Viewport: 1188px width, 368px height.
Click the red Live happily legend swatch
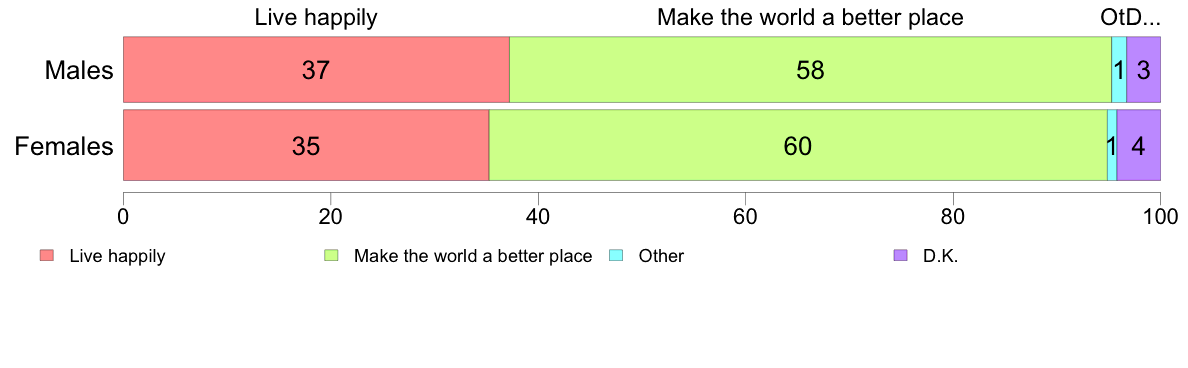pos(47,256)
